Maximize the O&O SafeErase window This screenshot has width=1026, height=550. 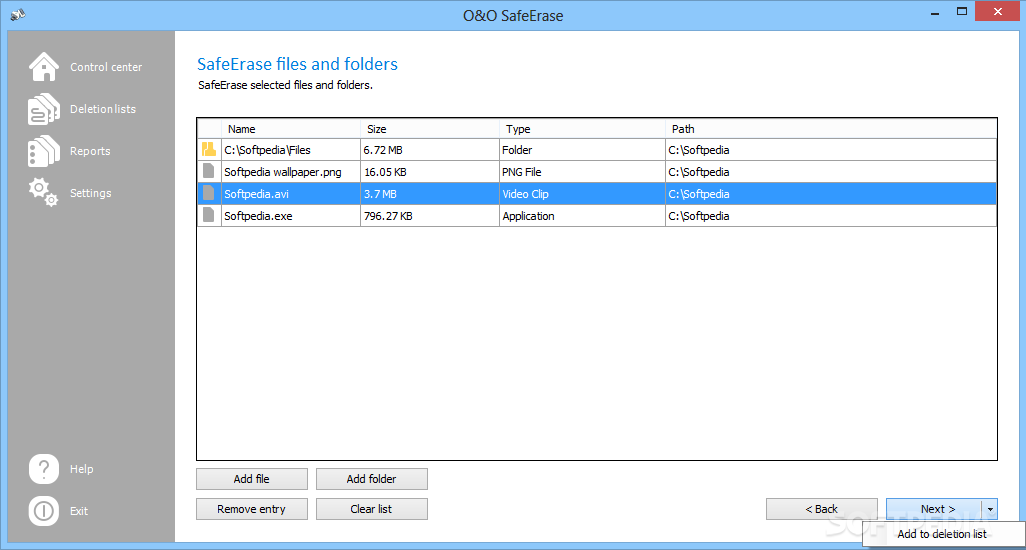962,12
